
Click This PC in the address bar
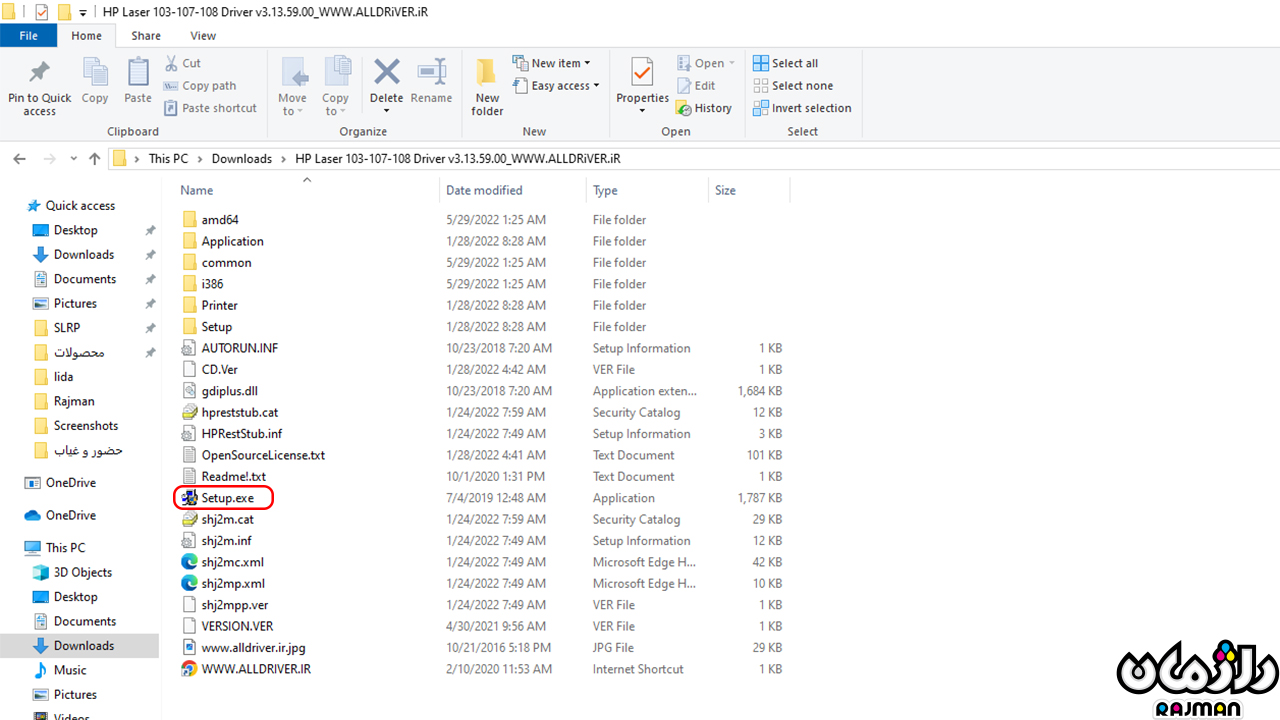coord(168,159)
